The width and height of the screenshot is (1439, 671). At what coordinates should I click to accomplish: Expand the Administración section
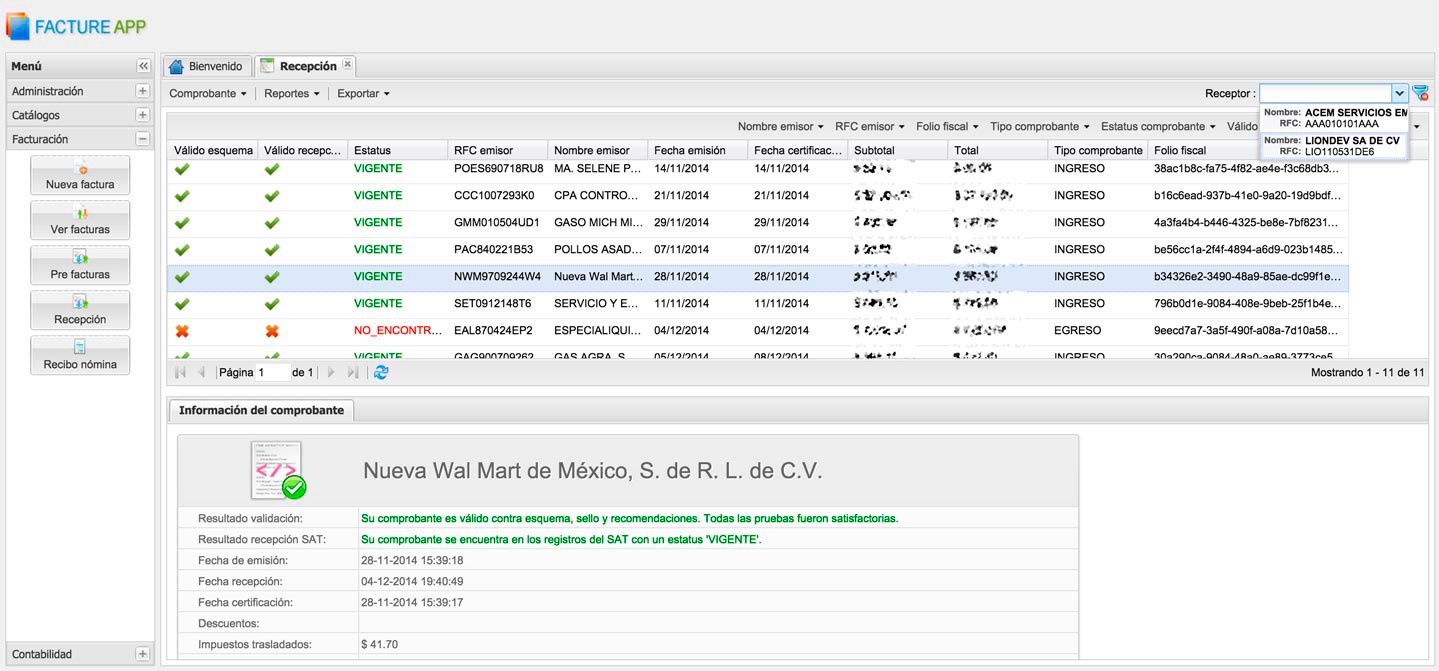[x=143, y=91]
